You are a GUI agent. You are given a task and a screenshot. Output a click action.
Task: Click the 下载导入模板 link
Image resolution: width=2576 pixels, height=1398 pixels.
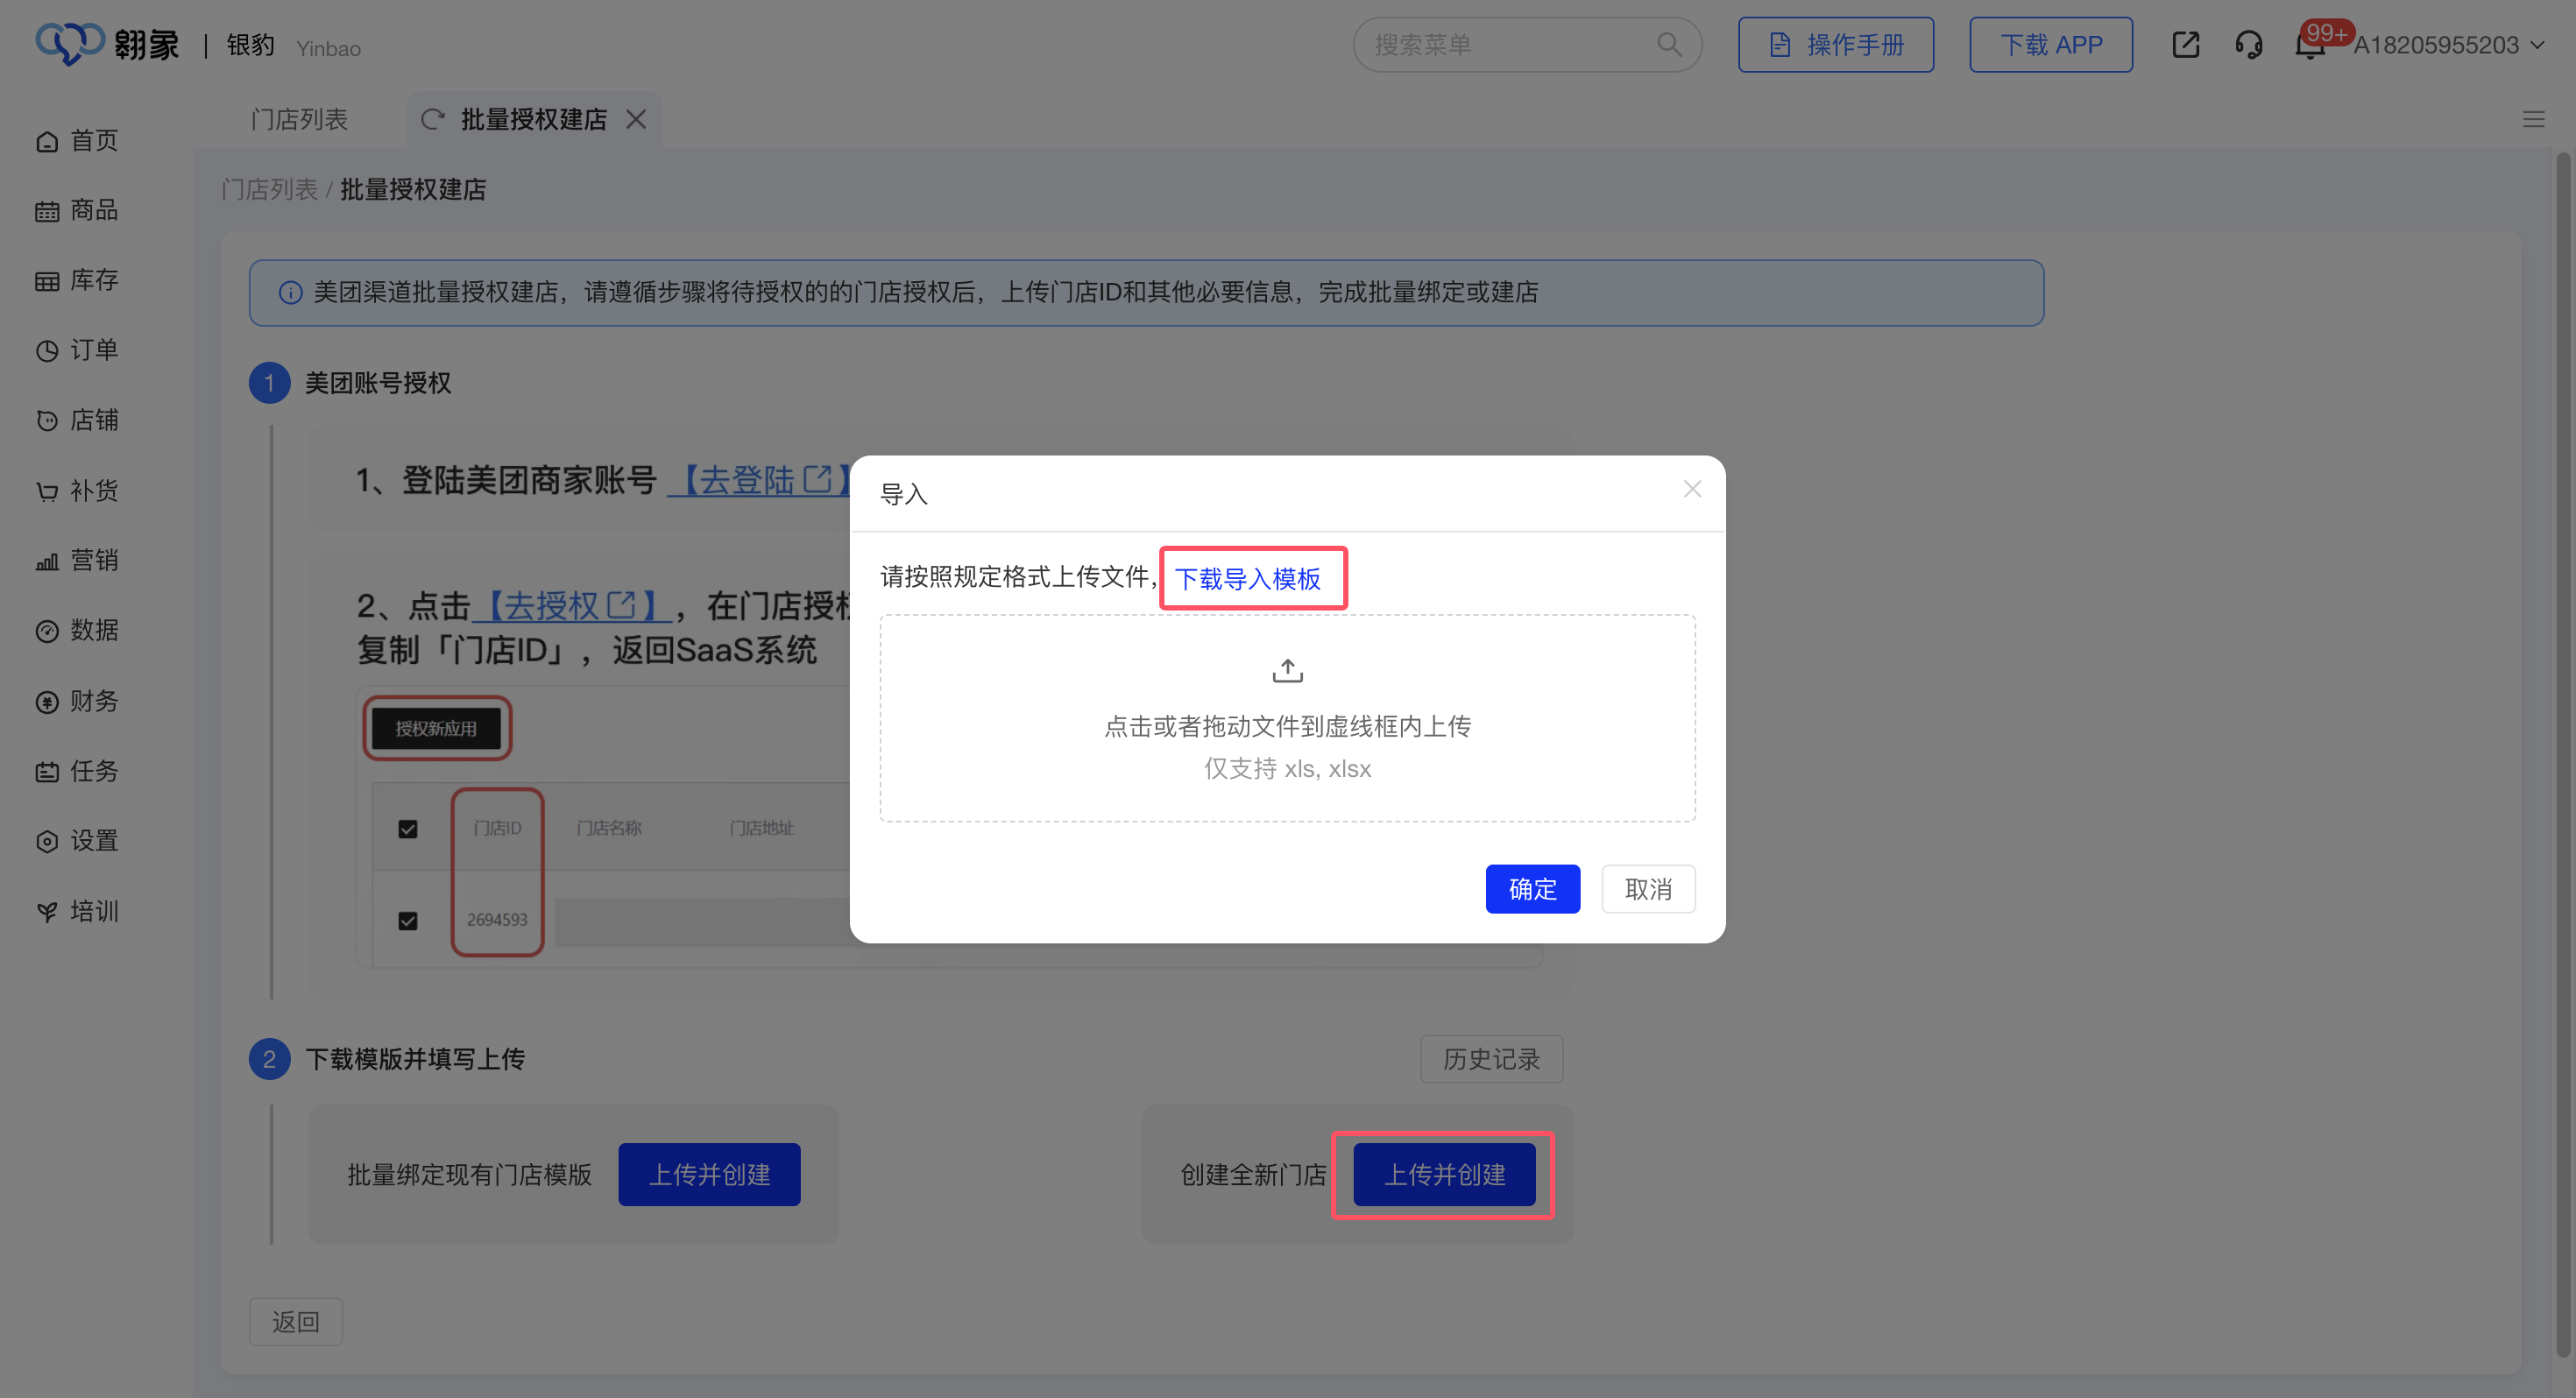1247,578
